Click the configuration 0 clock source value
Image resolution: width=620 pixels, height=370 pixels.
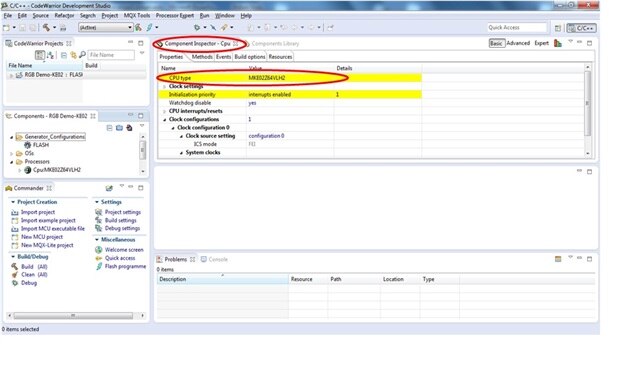(x=266, y=136)
